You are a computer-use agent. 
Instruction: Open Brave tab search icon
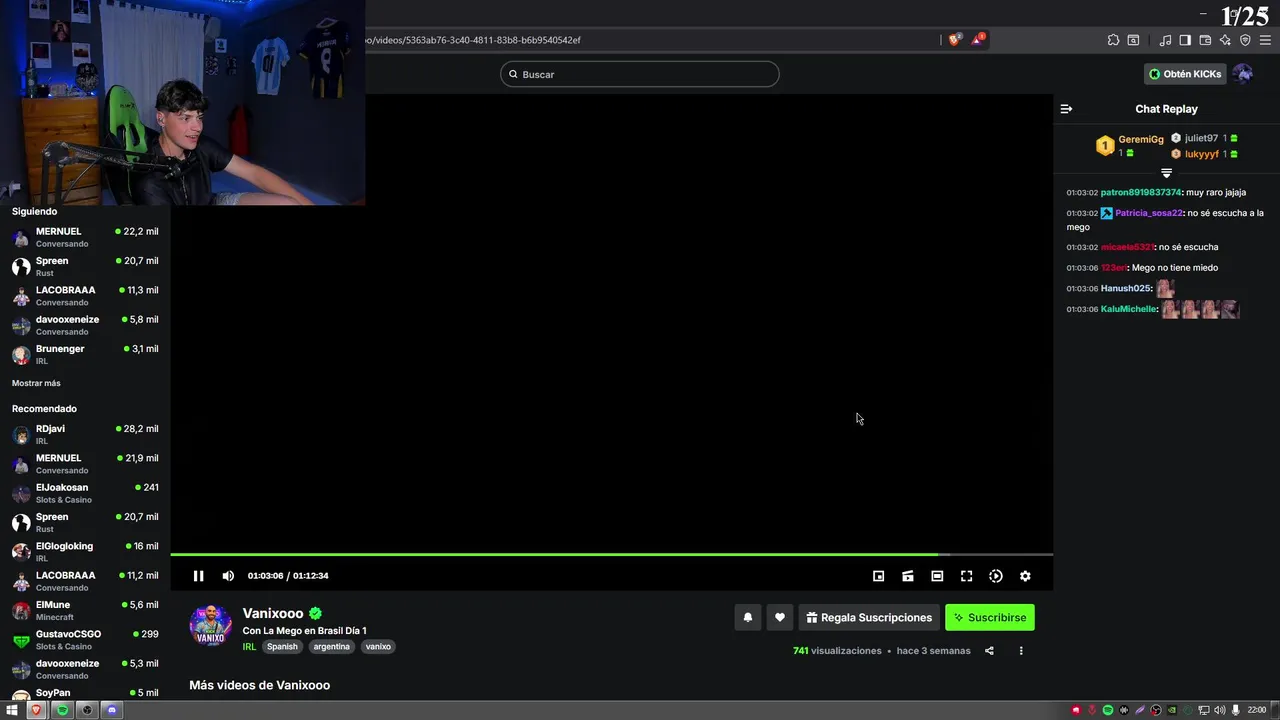pyautogui.click(x=1133, y=40)
